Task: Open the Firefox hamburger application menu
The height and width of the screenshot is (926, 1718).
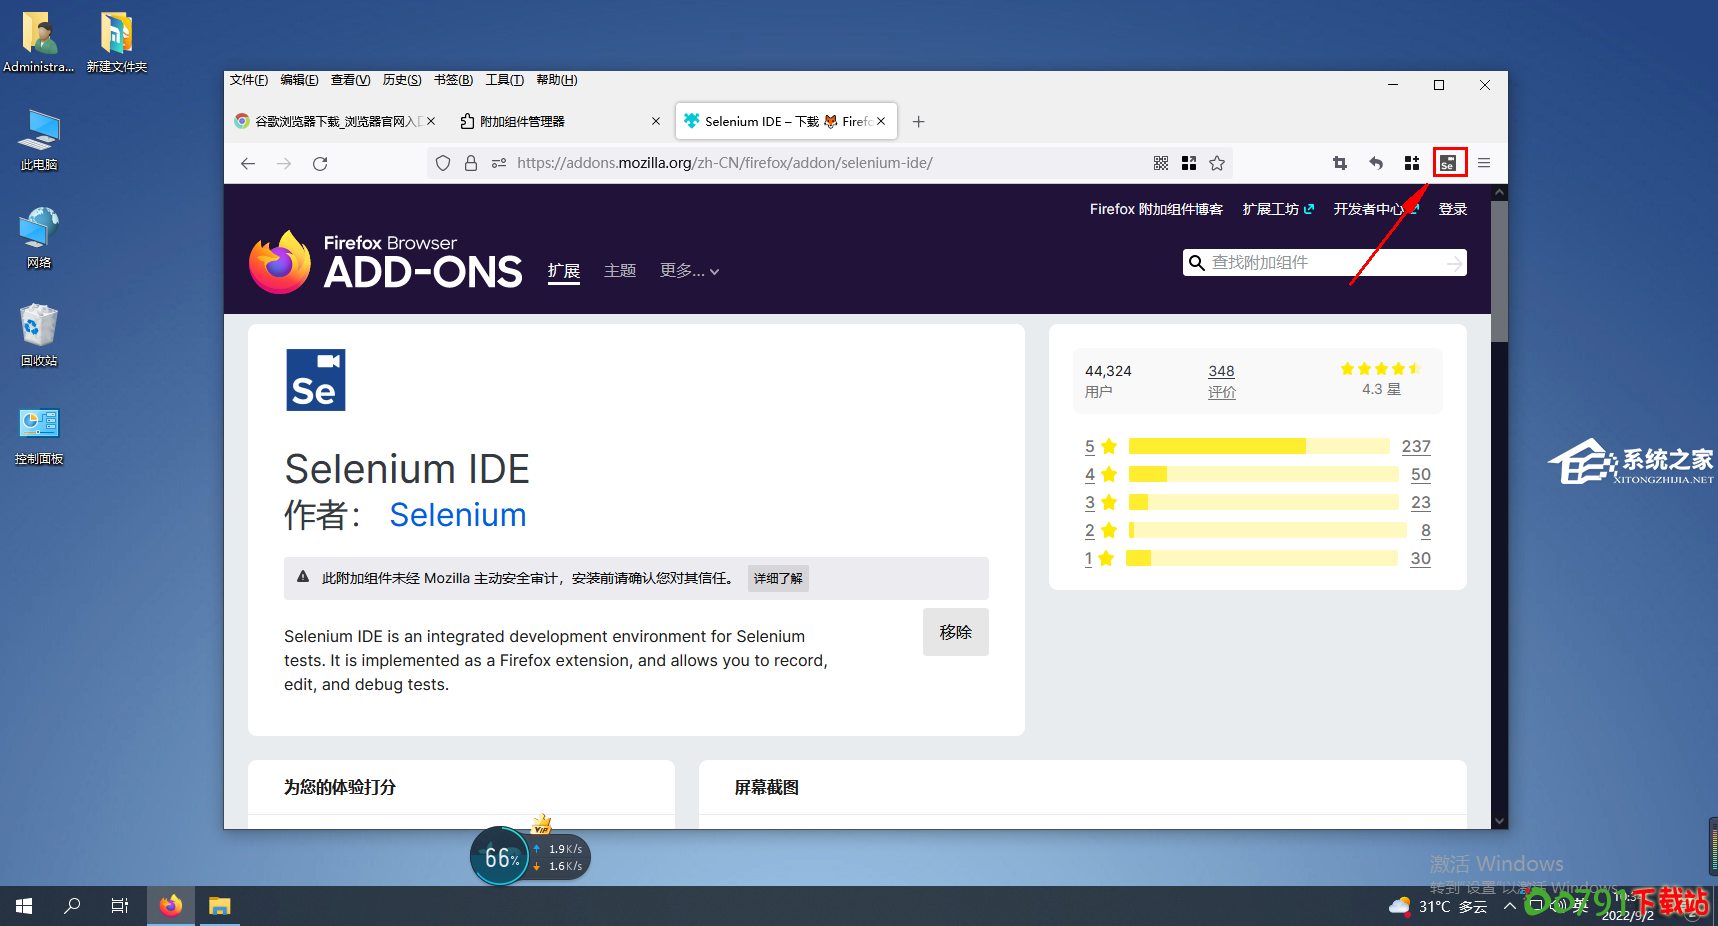Action: click(1484, 163)
